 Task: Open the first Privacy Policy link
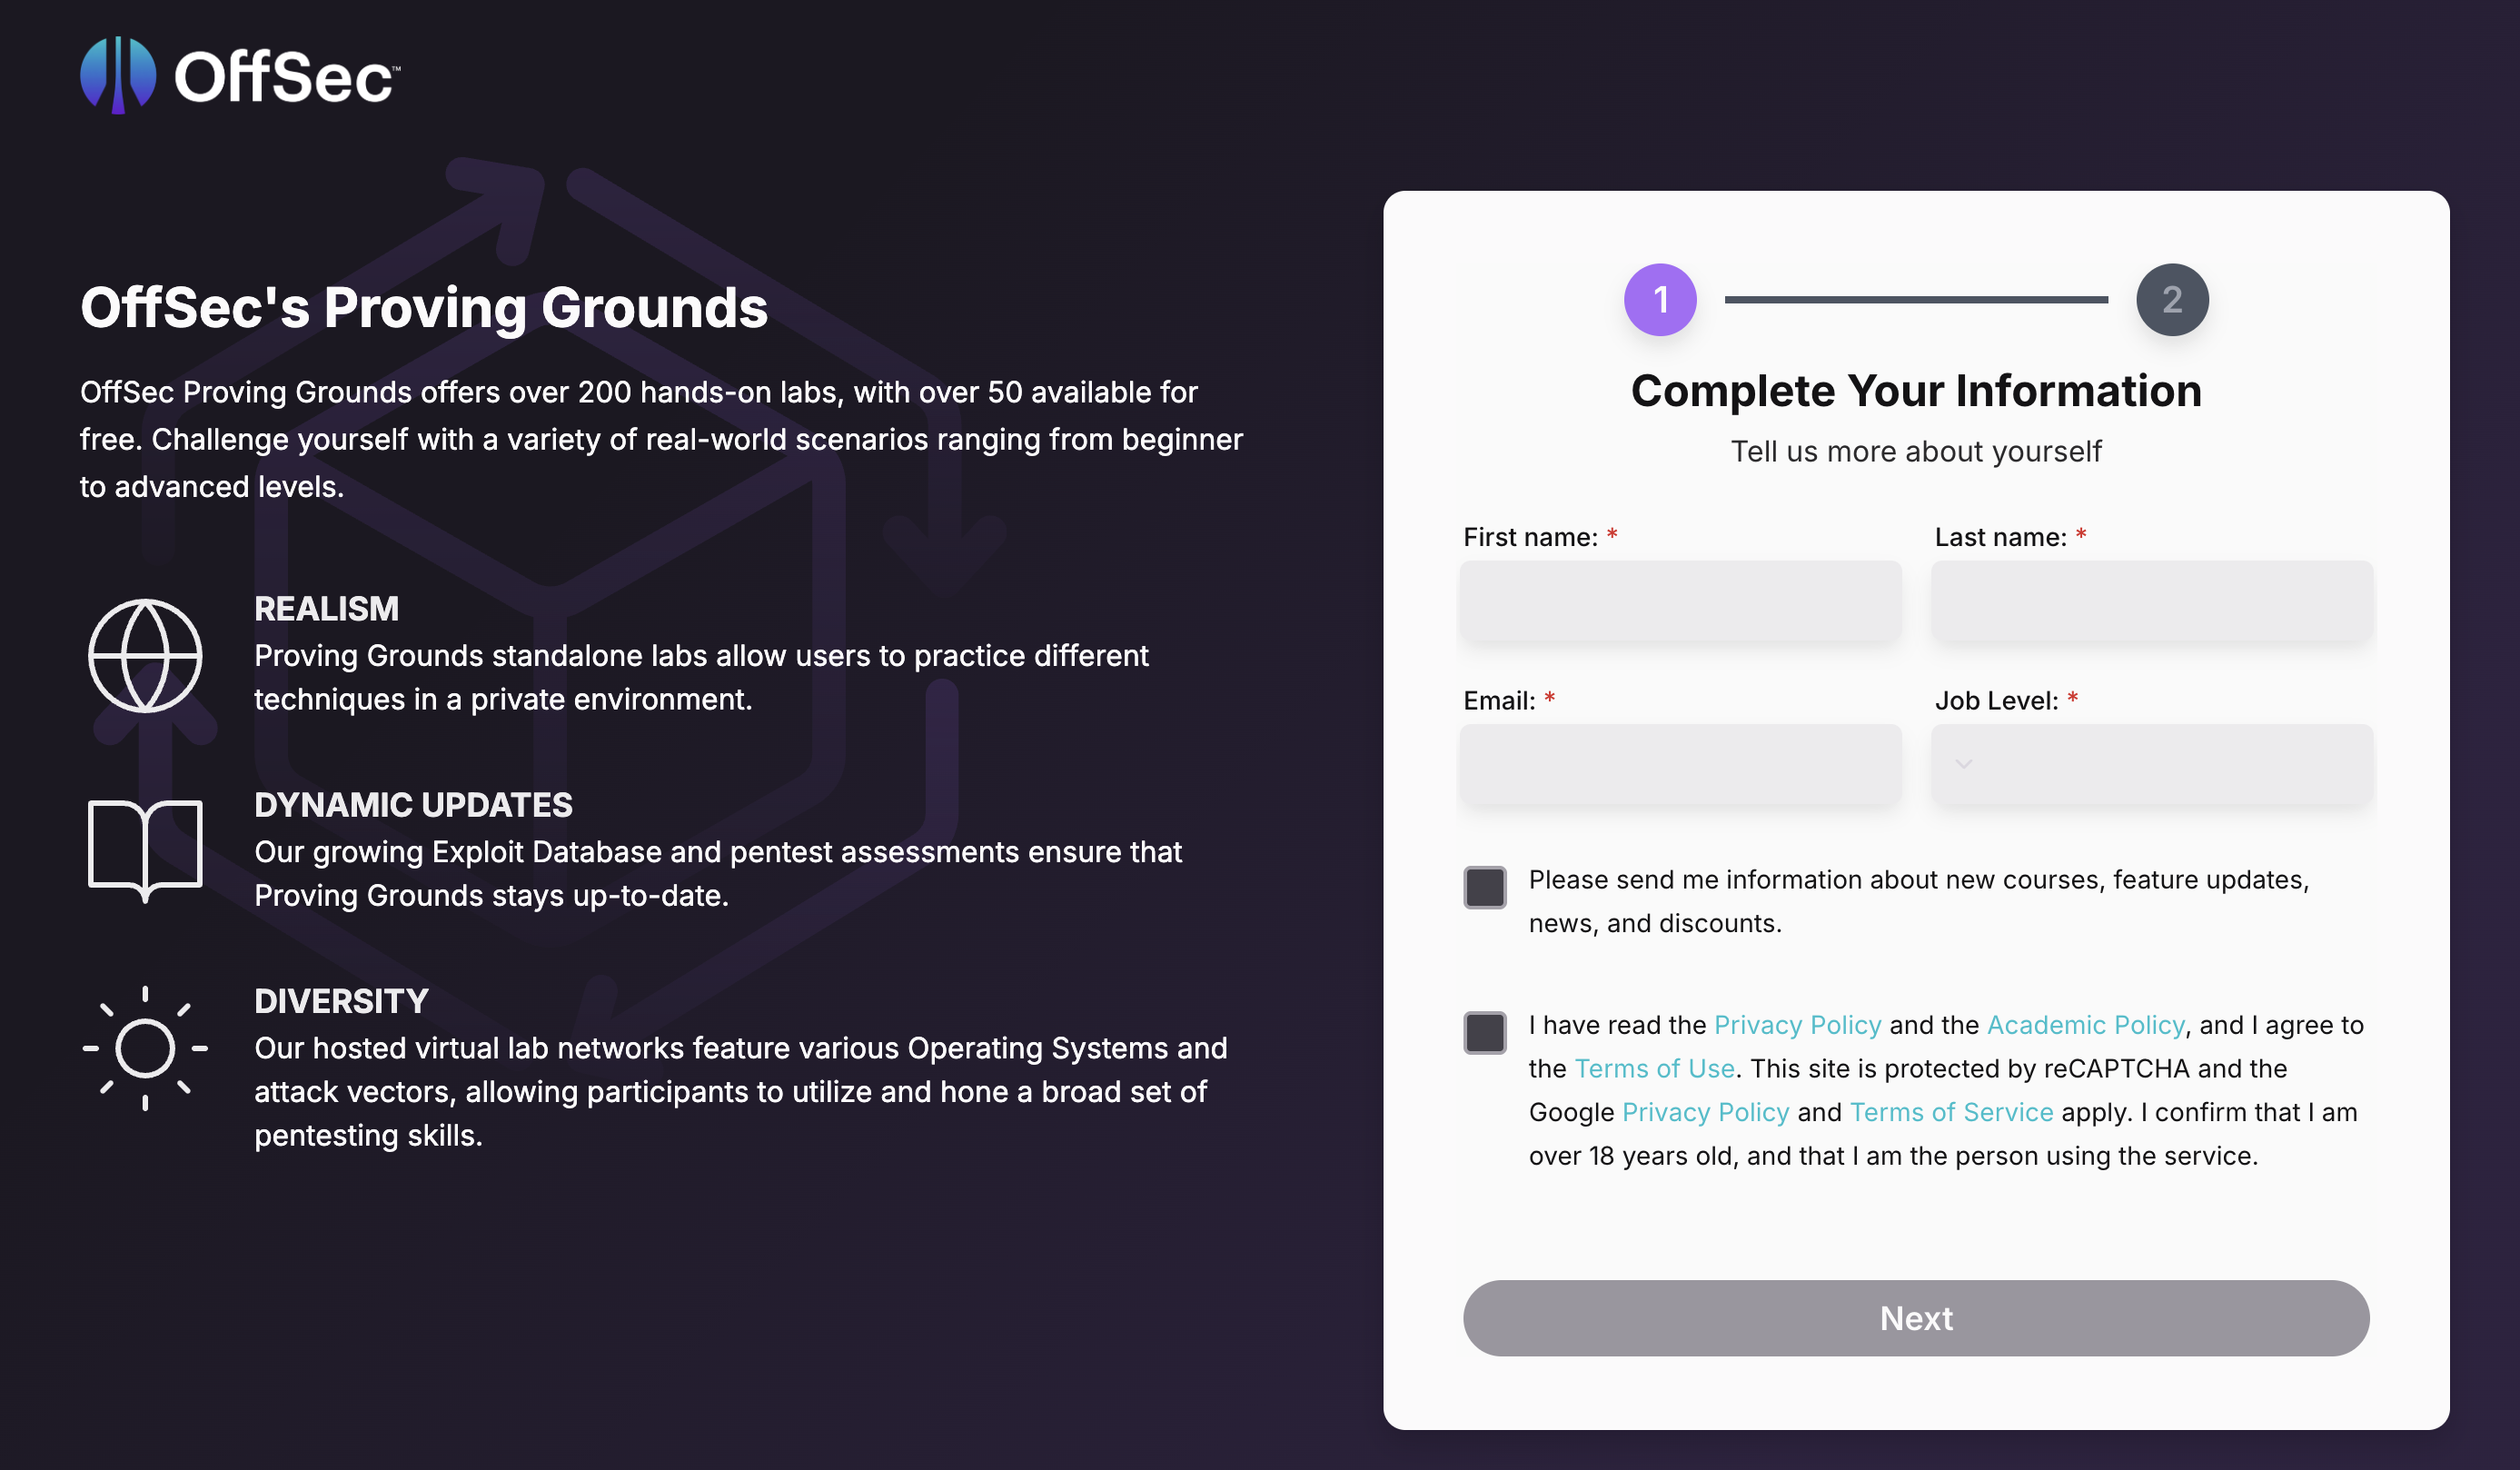1797,1025
